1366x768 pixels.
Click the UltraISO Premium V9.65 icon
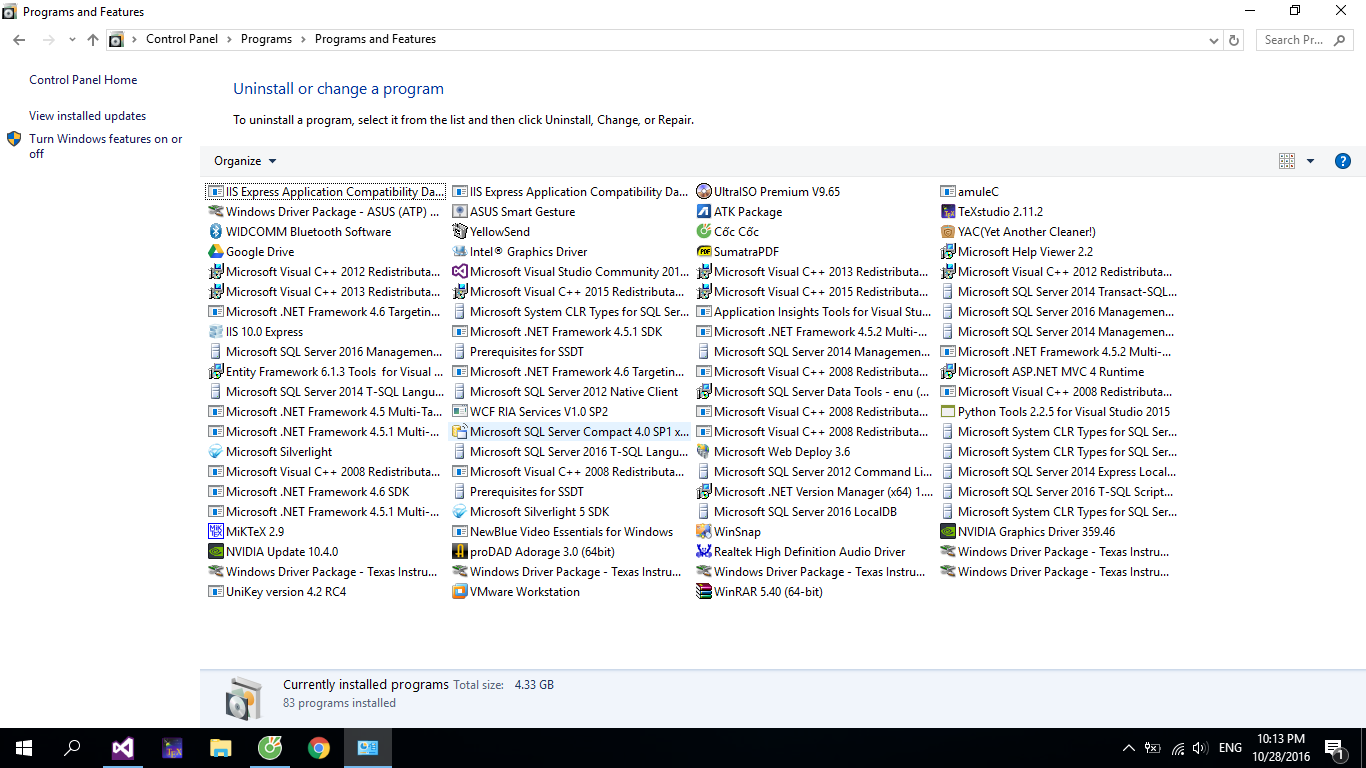(x=704, y=192)
